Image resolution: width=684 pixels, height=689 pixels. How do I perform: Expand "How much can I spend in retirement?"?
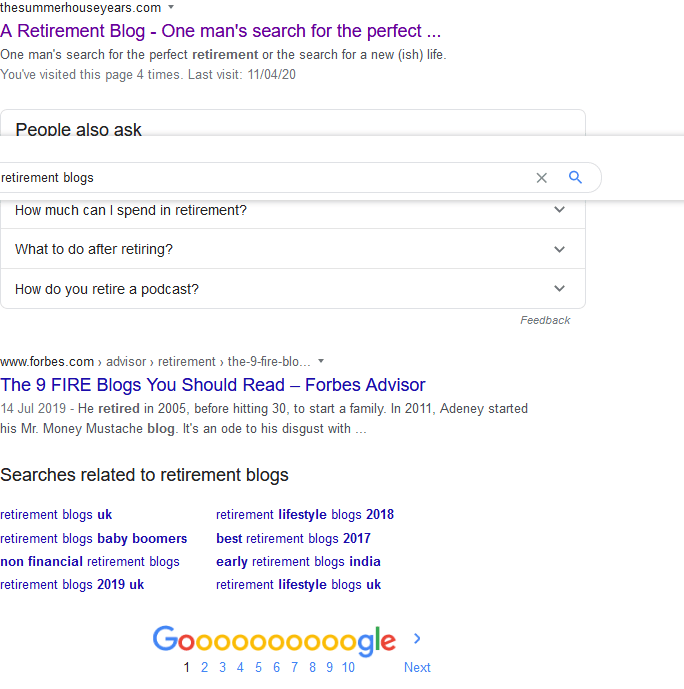click(x=293, y=210)
